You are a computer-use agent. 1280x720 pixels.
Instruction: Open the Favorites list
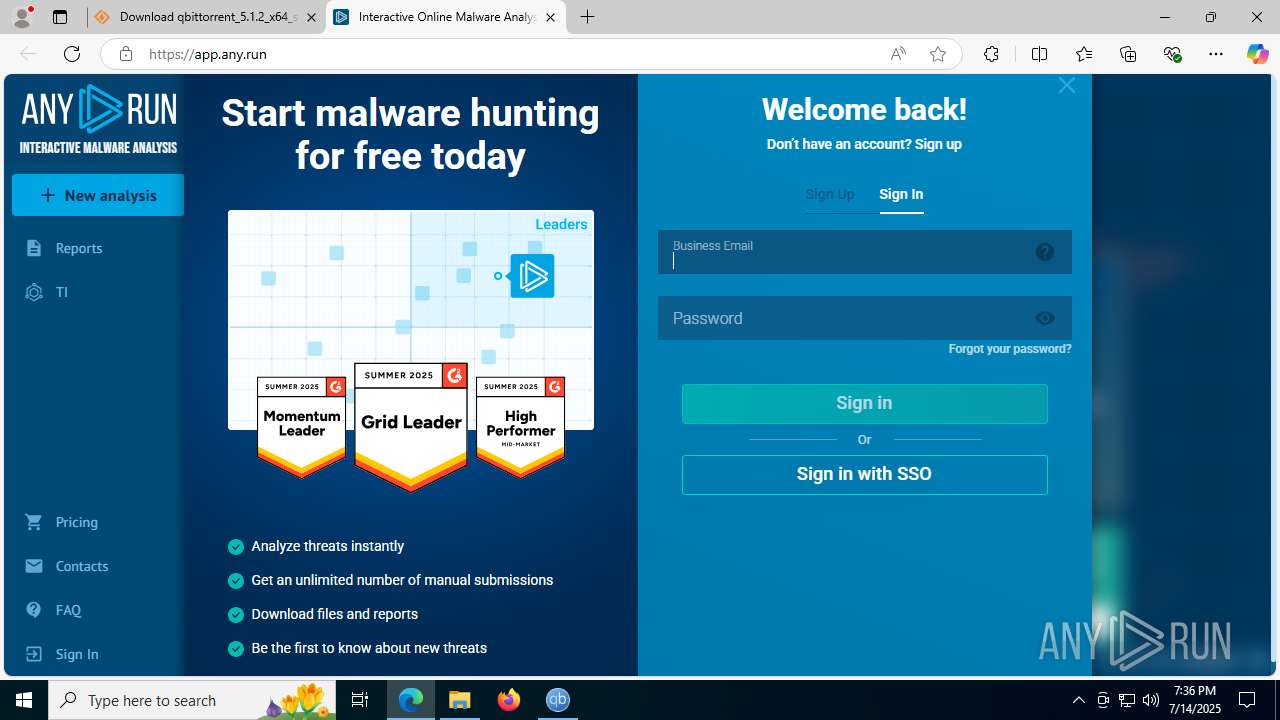pos(1084,54)
